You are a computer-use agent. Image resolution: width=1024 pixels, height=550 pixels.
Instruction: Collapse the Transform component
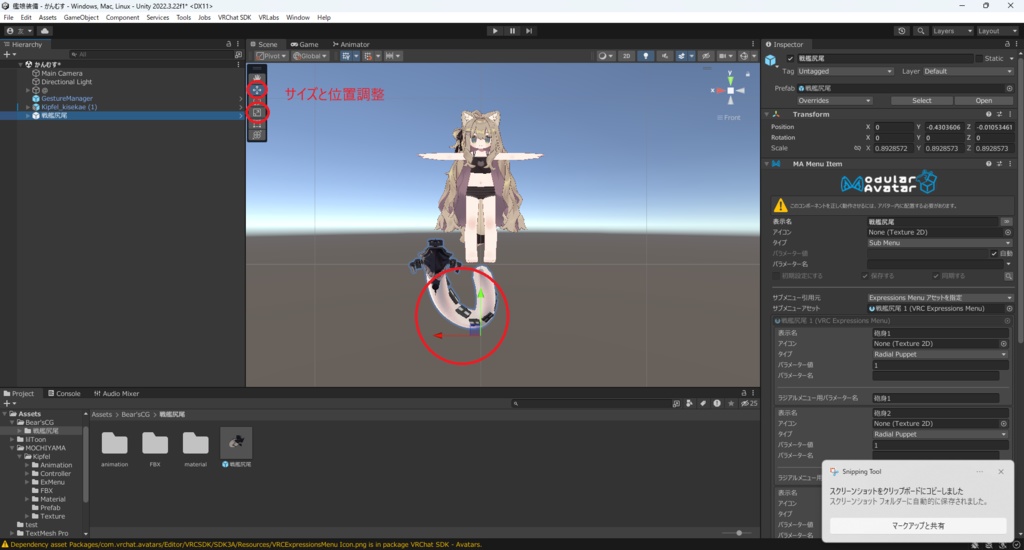(767, 114)
